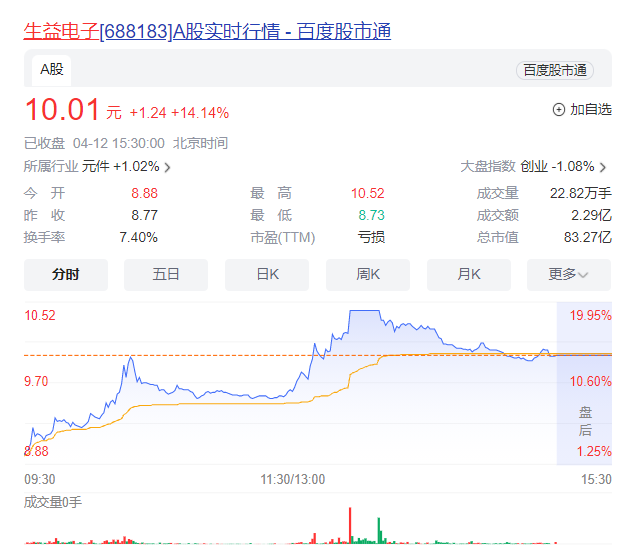Click the 盘后 after-hours shaded region

[584, 383]
